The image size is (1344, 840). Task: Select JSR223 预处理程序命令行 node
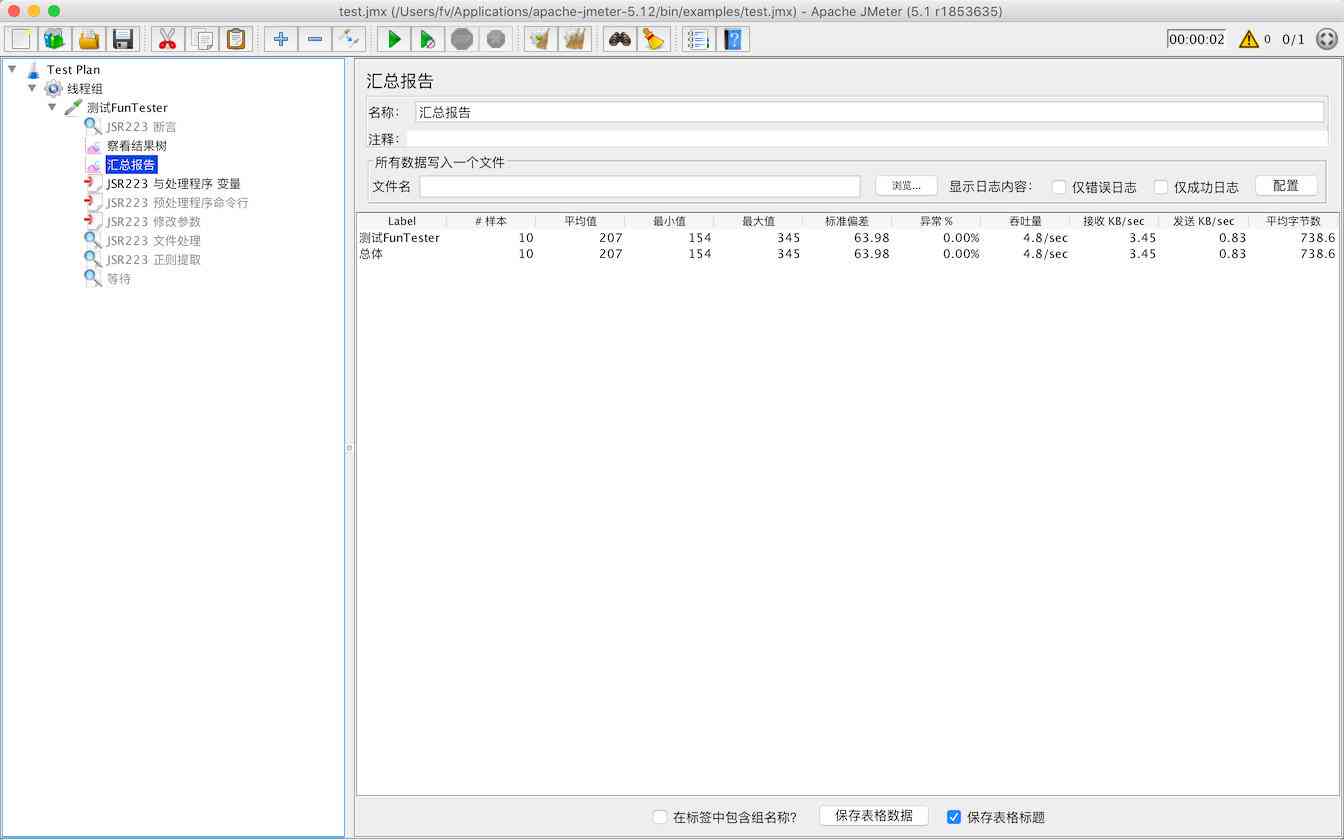tap(177, 203)
